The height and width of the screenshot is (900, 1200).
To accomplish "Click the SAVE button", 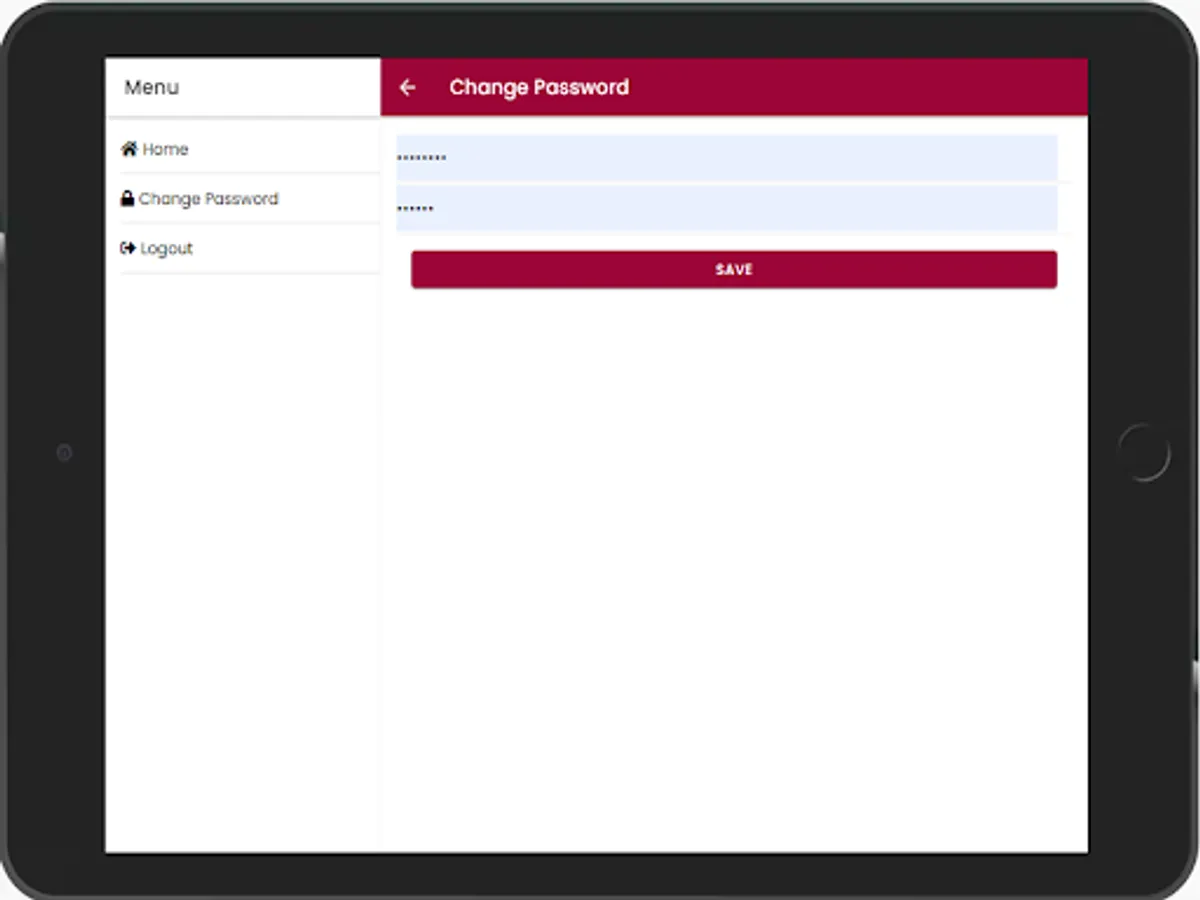I will (x=734, y=270).
